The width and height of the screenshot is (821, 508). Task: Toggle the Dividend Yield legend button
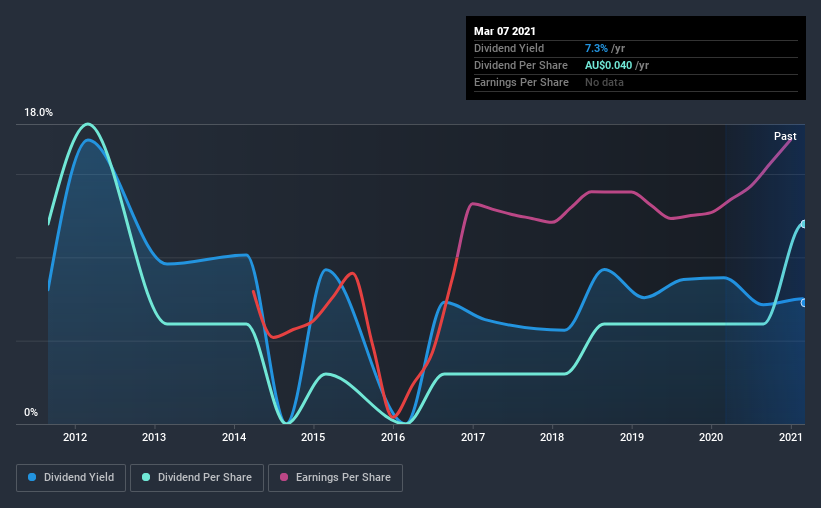pos(71,478)
